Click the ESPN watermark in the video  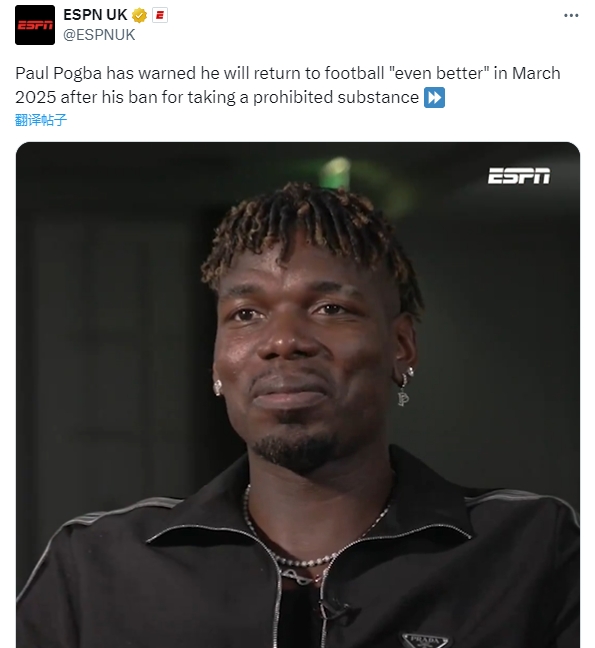(519, 176)
